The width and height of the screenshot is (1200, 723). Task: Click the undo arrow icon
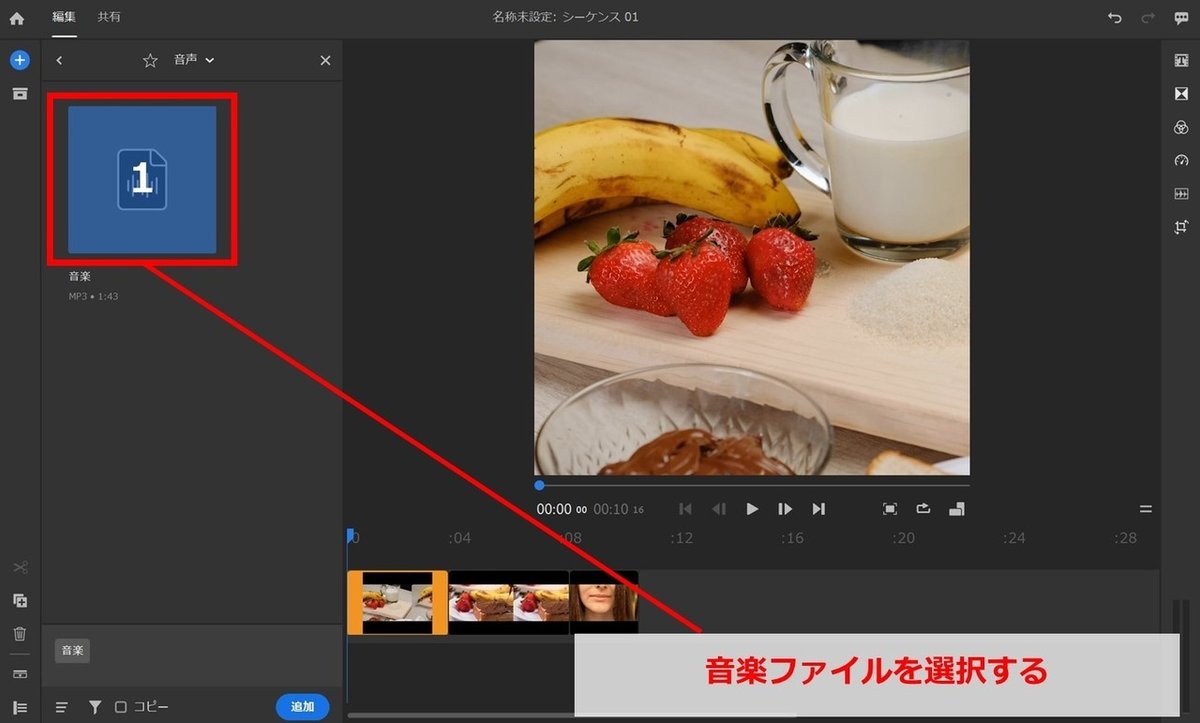1114,18
